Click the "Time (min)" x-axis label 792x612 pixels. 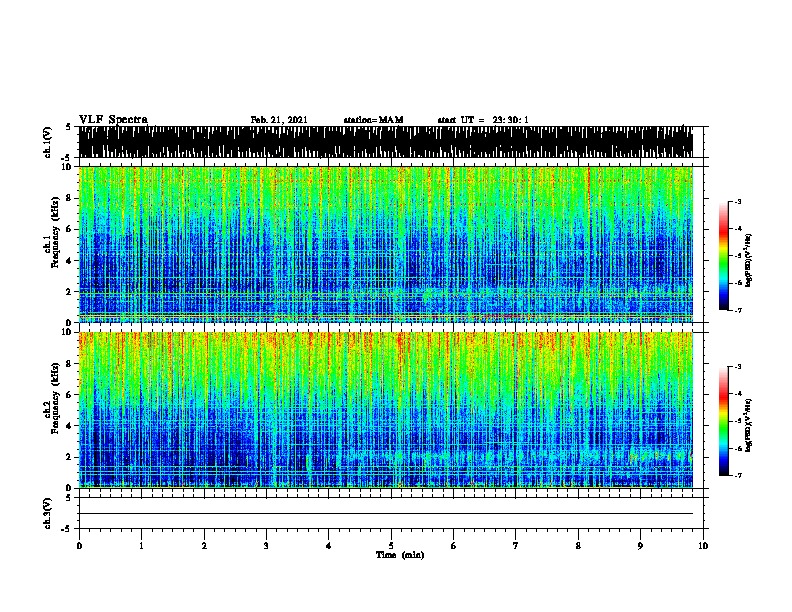click(x=400, y=555)
